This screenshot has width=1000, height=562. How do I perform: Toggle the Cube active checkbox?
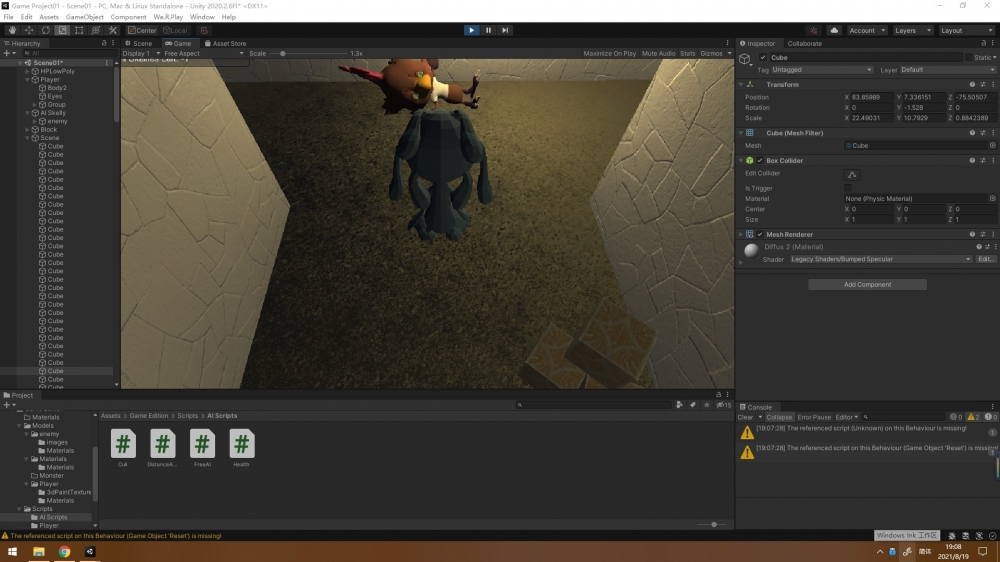point(763,57)
